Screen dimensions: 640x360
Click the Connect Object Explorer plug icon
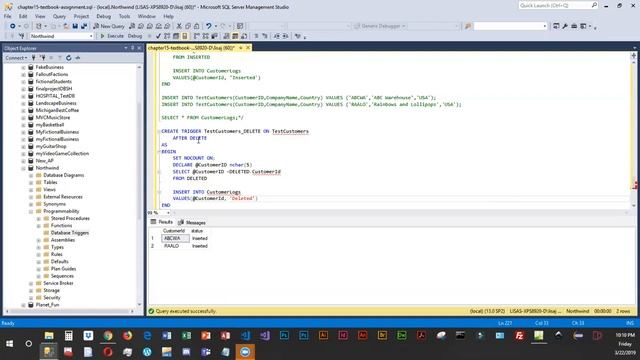33,58
